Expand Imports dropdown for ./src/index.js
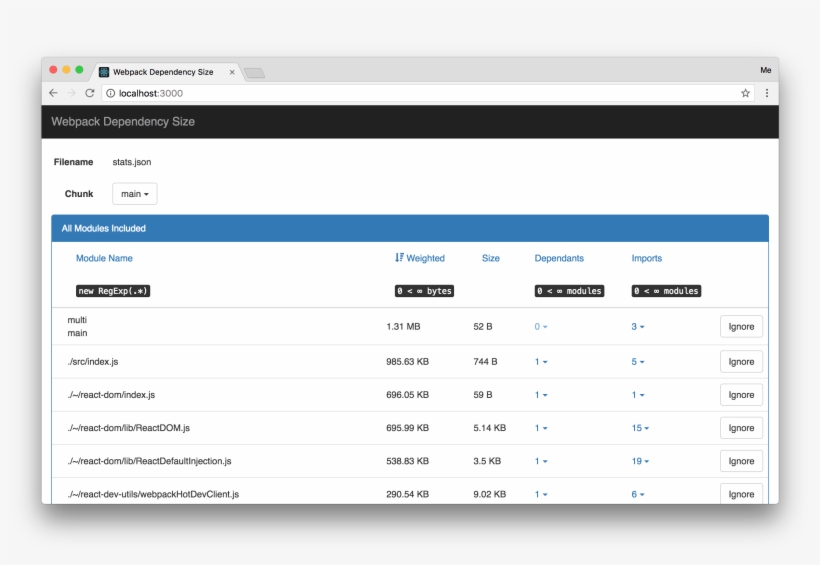The width and height of the screenshot is (820, 565). pyautogui.click(x=638, y=362)
